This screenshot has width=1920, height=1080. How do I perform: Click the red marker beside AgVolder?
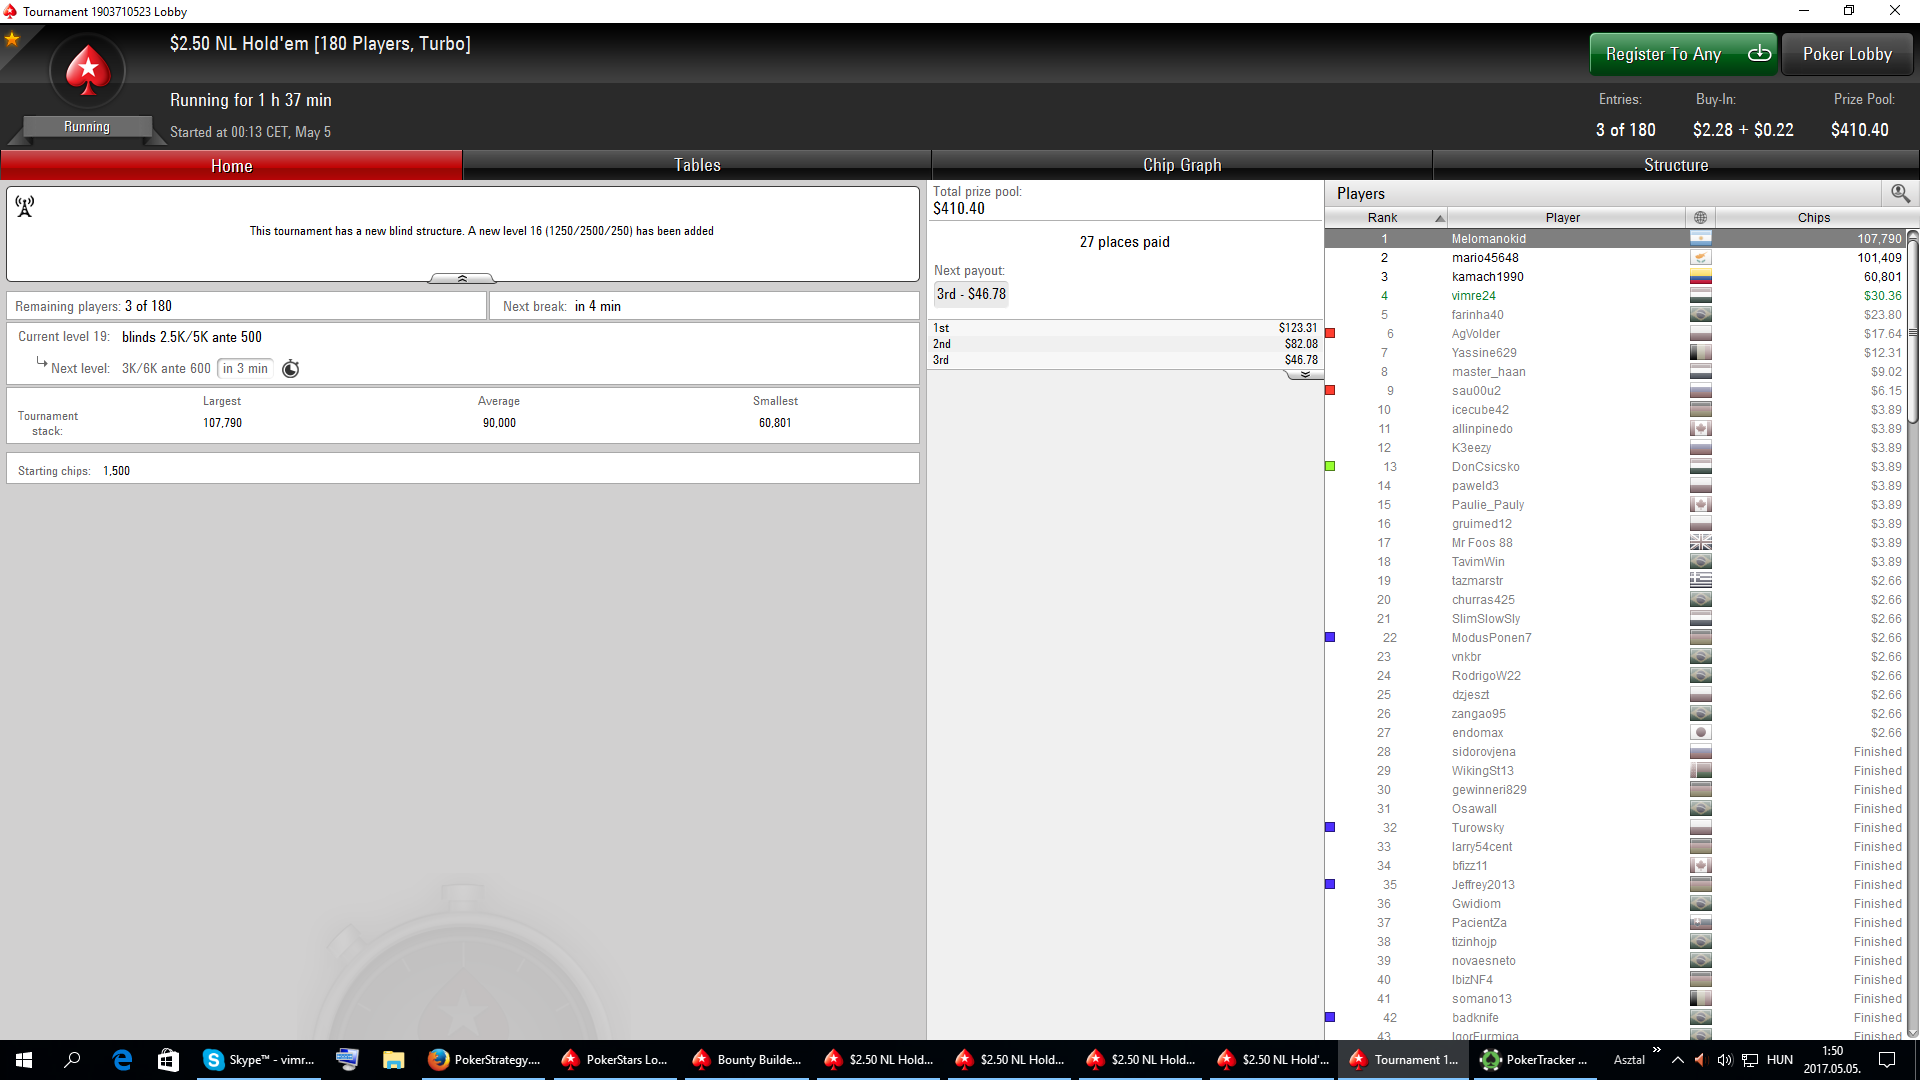(x=1330, y=333)
